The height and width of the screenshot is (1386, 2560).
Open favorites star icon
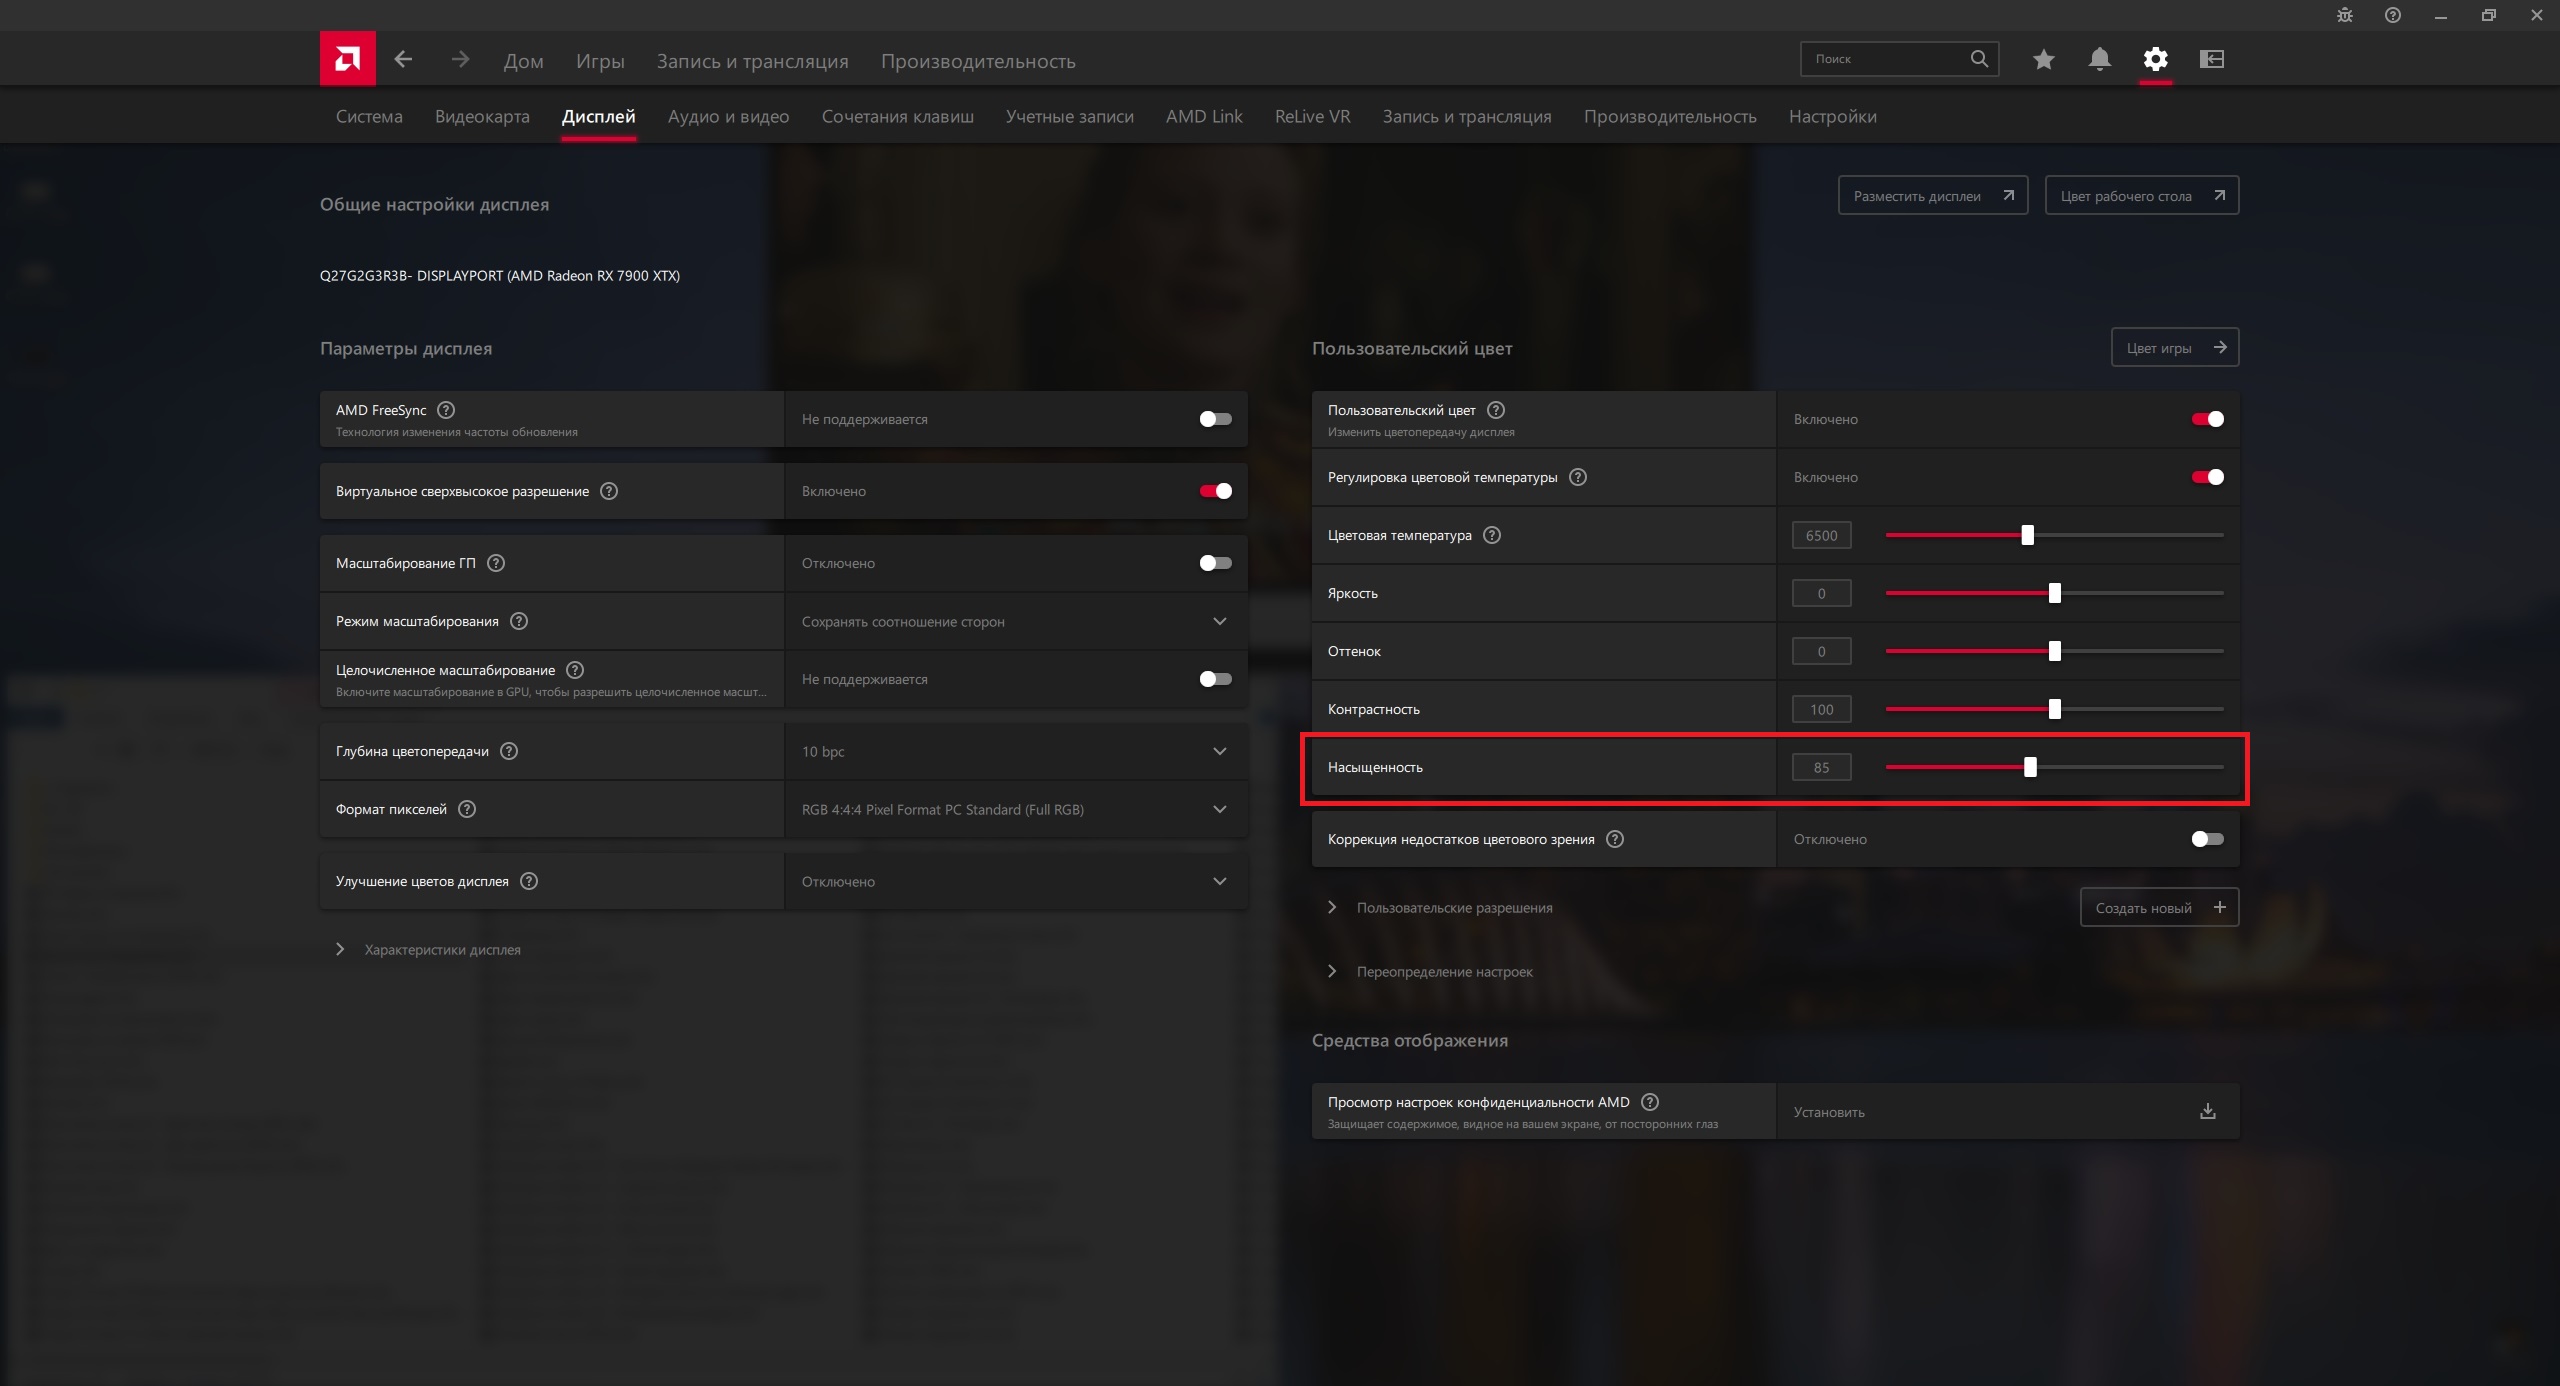tap(2043, 60)
